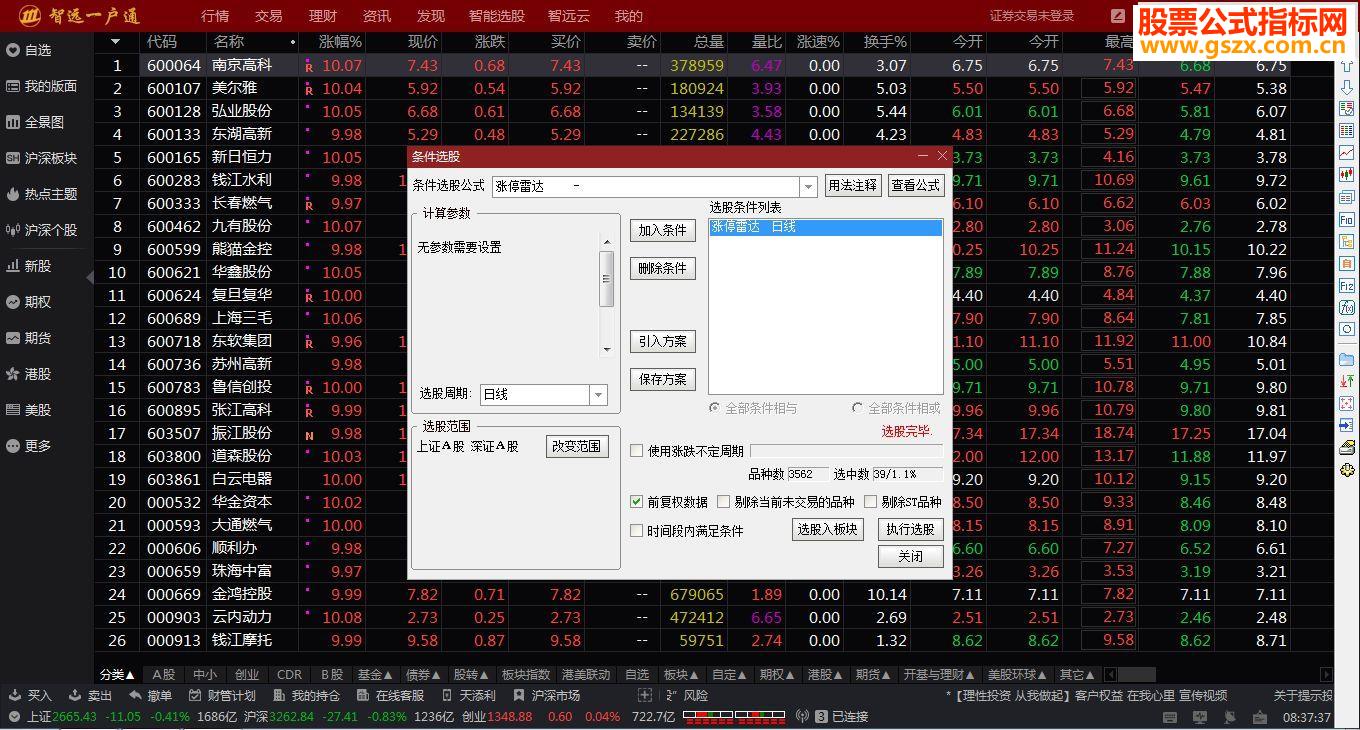
Task: Click the line chart icon in right toolbar
Action: click(1347, 153)
